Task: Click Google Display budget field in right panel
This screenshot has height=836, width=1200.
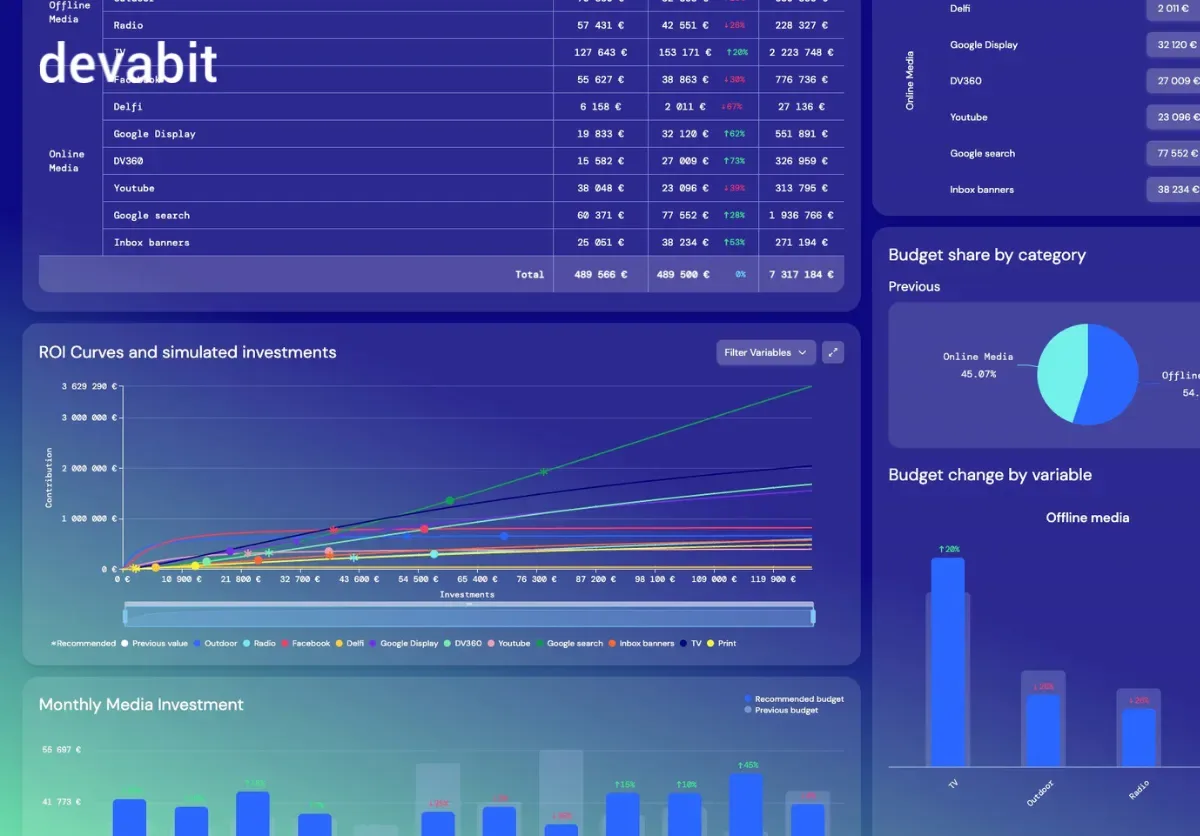Action: click(x=1173, y=45)
